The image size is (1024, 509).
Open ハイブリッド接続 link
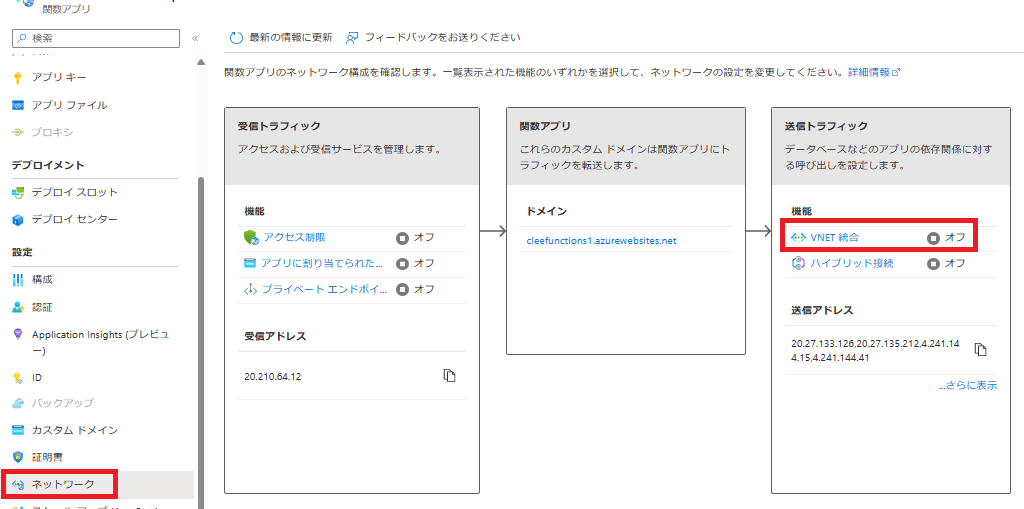(852, 263)
